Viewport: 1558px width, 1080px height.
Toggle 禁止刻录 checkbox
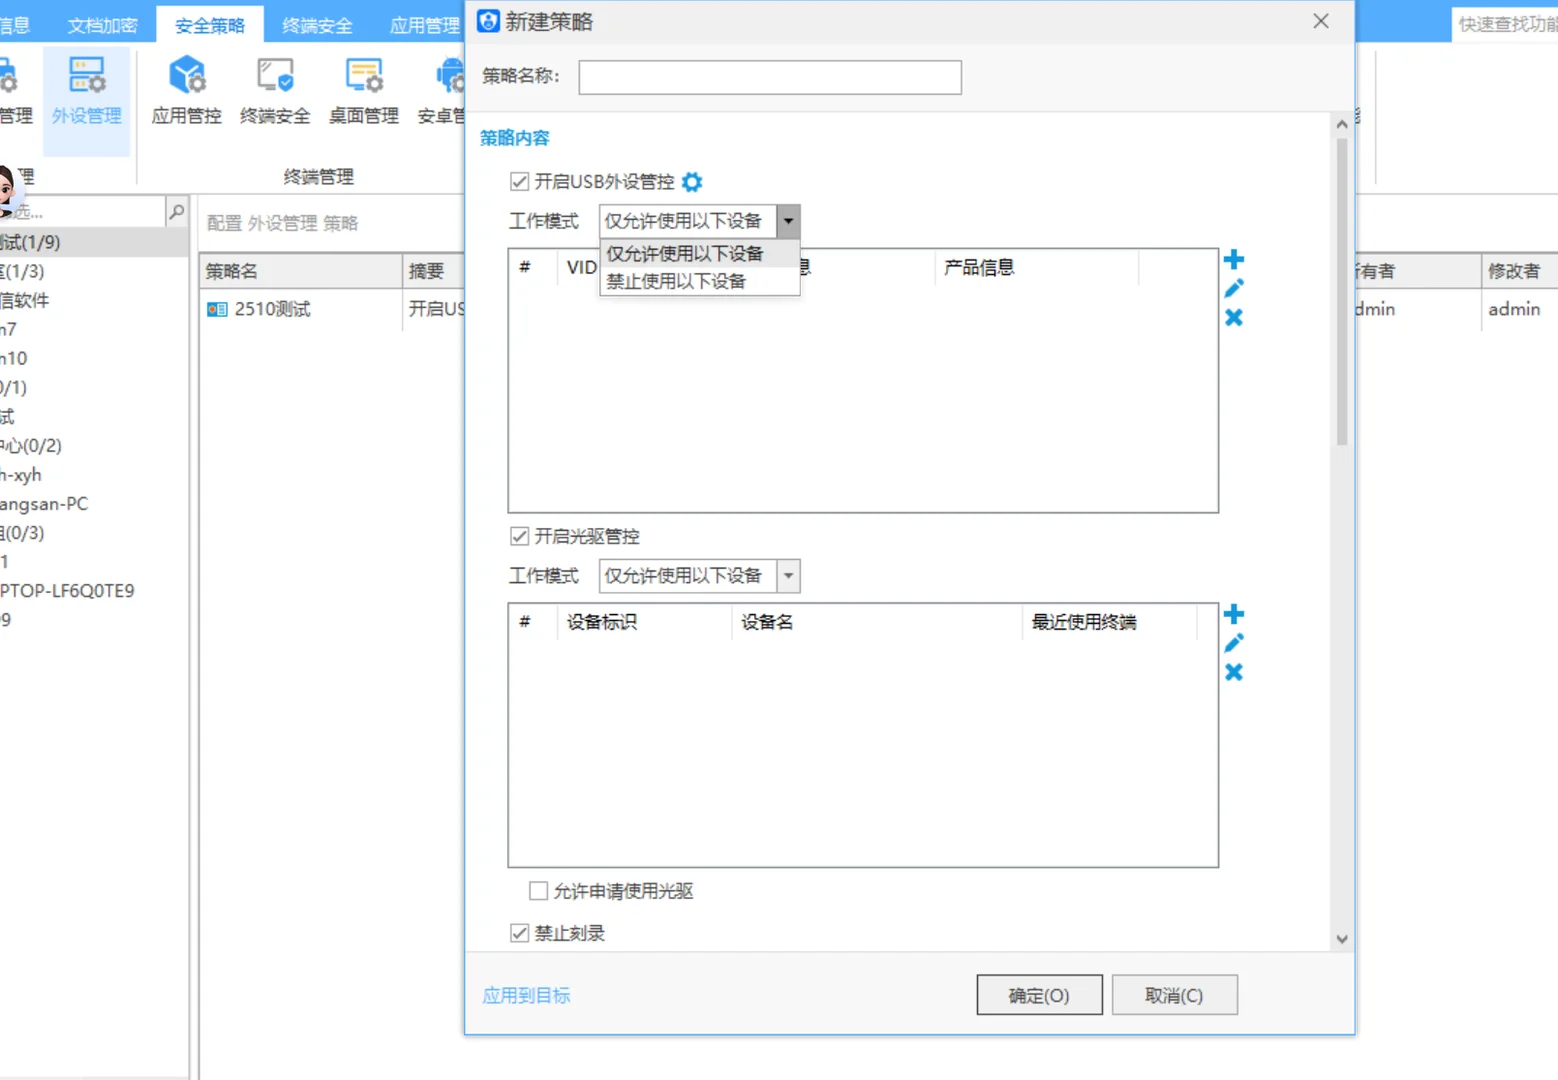click(519, 933)
